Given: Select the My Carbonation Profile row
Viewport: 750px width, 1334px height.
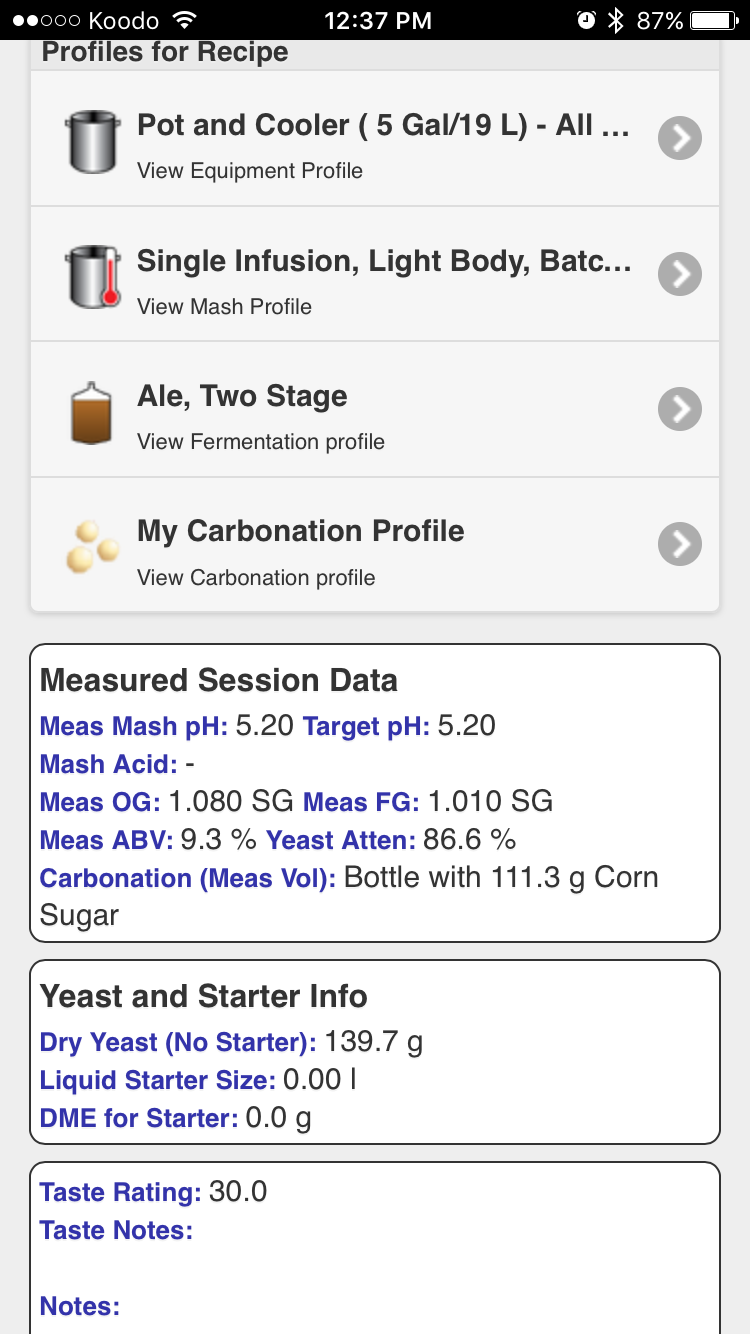Looking at the screenshot, I should click(x=375, y=544).
